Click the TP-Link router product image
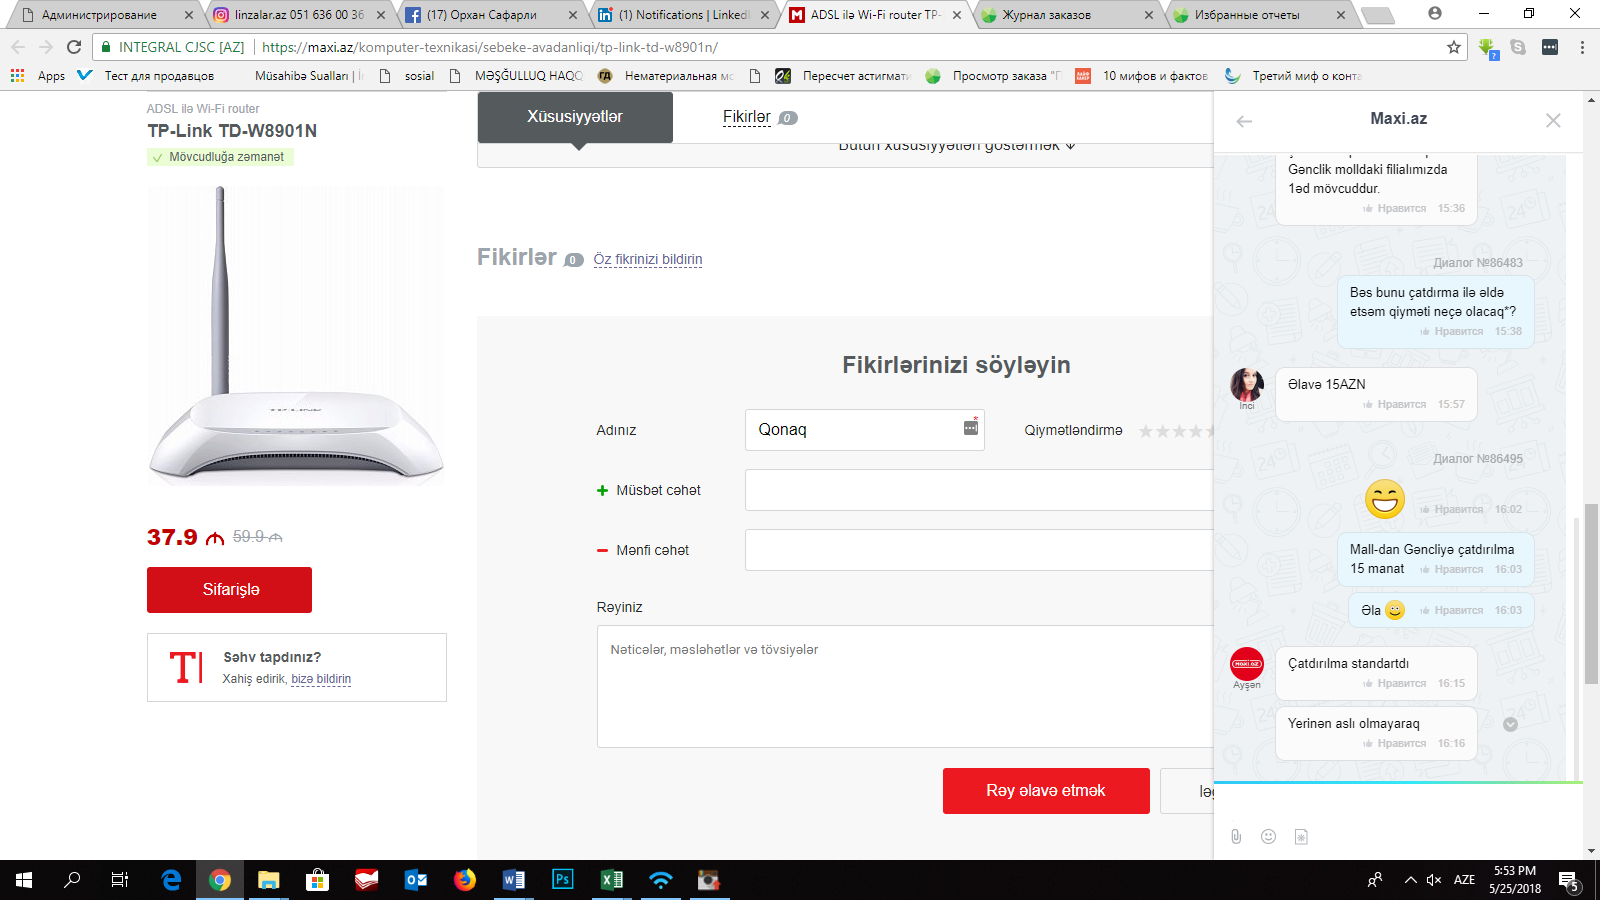The width and height of the screenshot is (1600, 900). 296,336
